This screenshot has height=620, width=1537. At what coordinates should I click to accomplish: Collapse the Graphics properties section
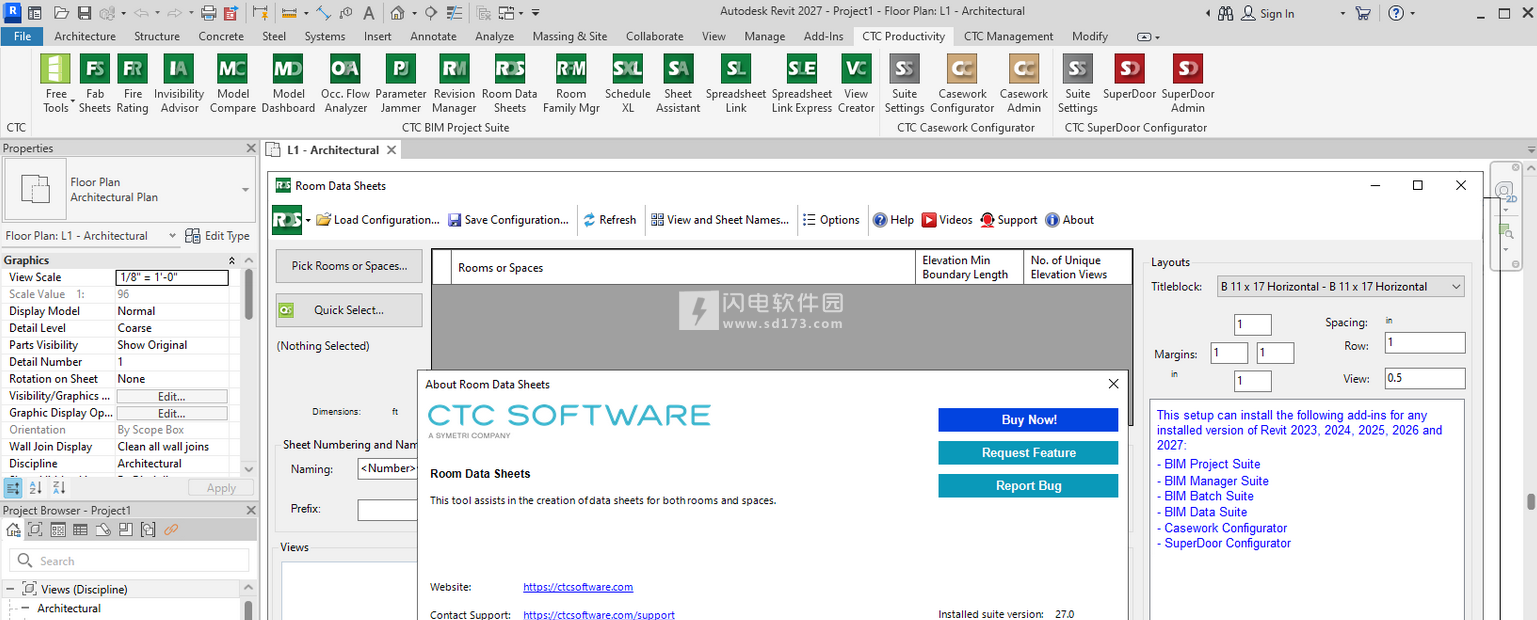coord(232,260)
